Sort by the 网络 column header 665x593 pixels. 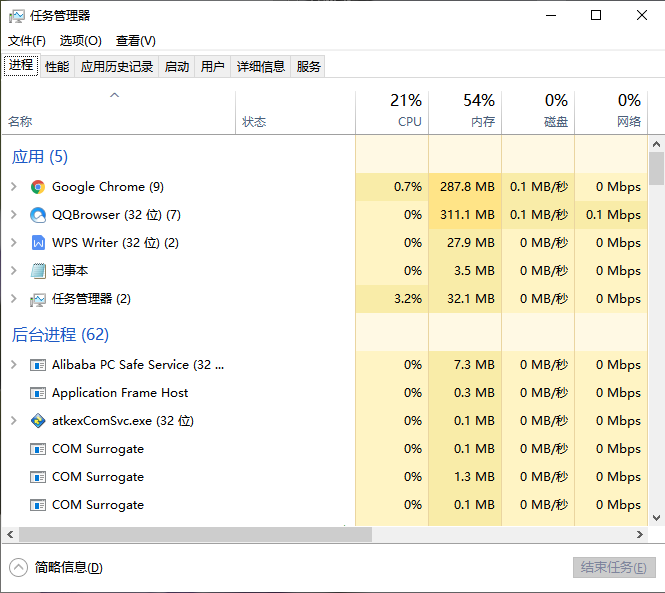(x=611, y=113)
